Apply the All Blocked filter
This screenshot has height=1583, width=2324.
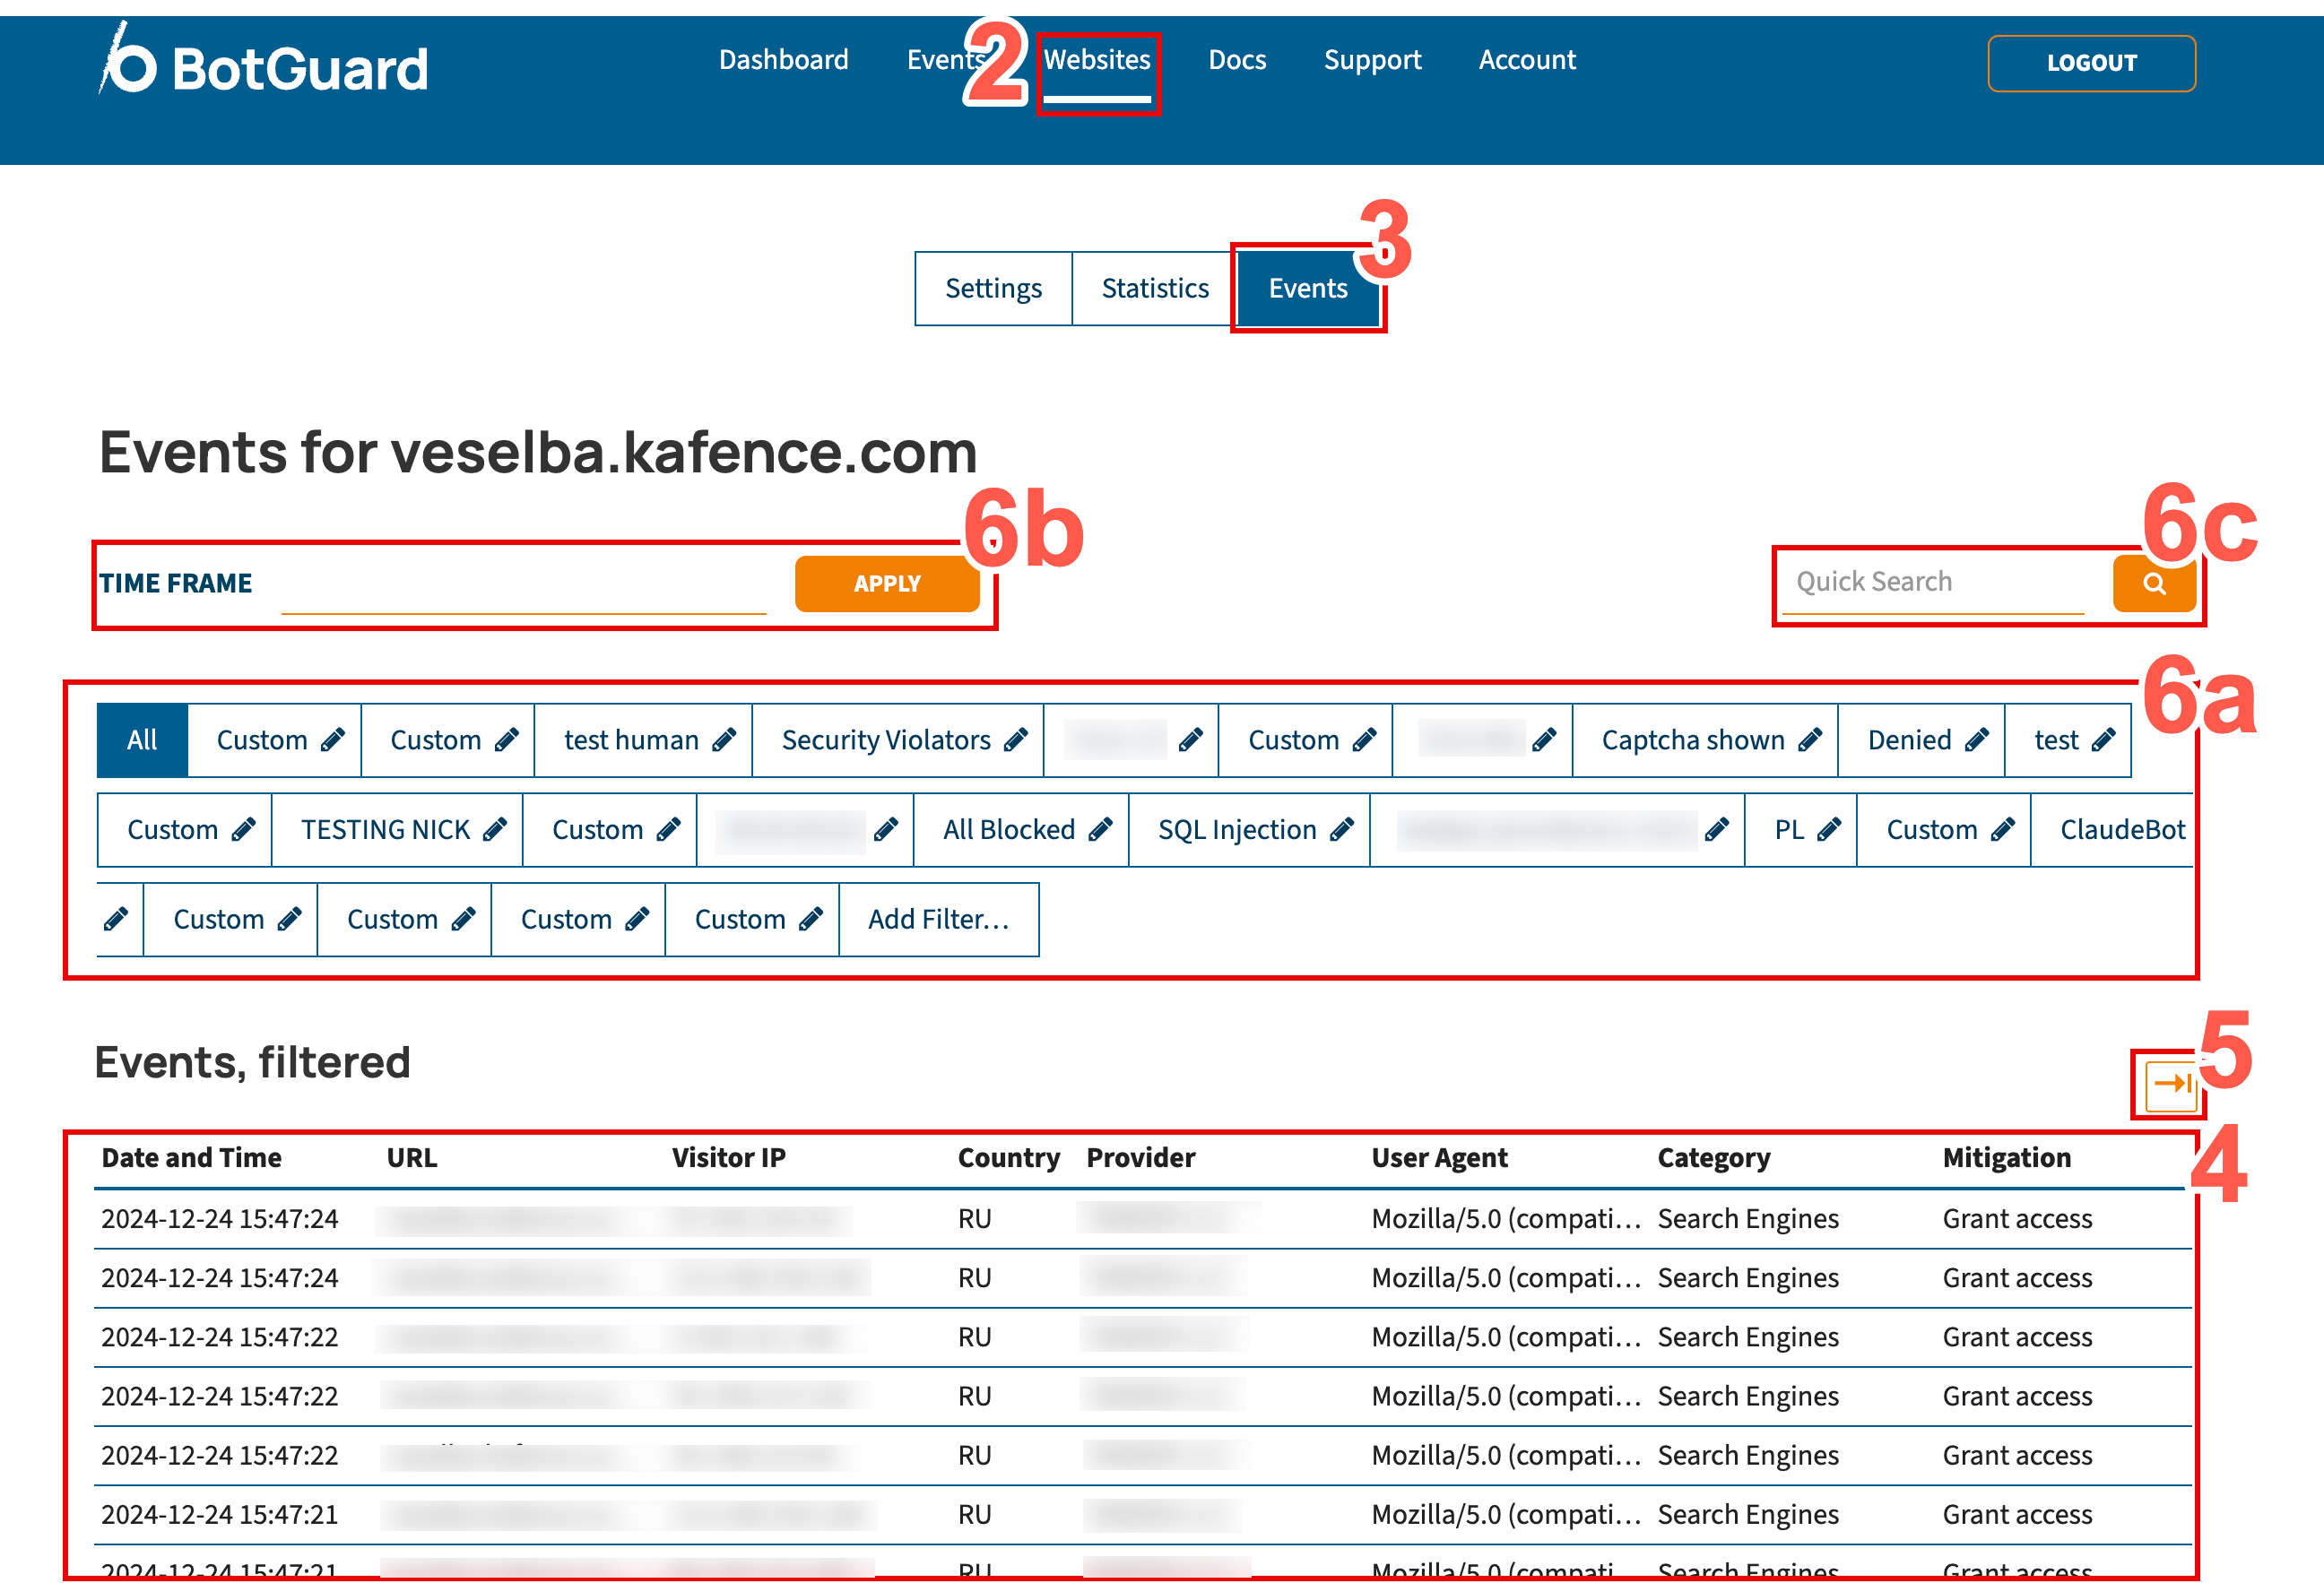[x=1009, y=830]
